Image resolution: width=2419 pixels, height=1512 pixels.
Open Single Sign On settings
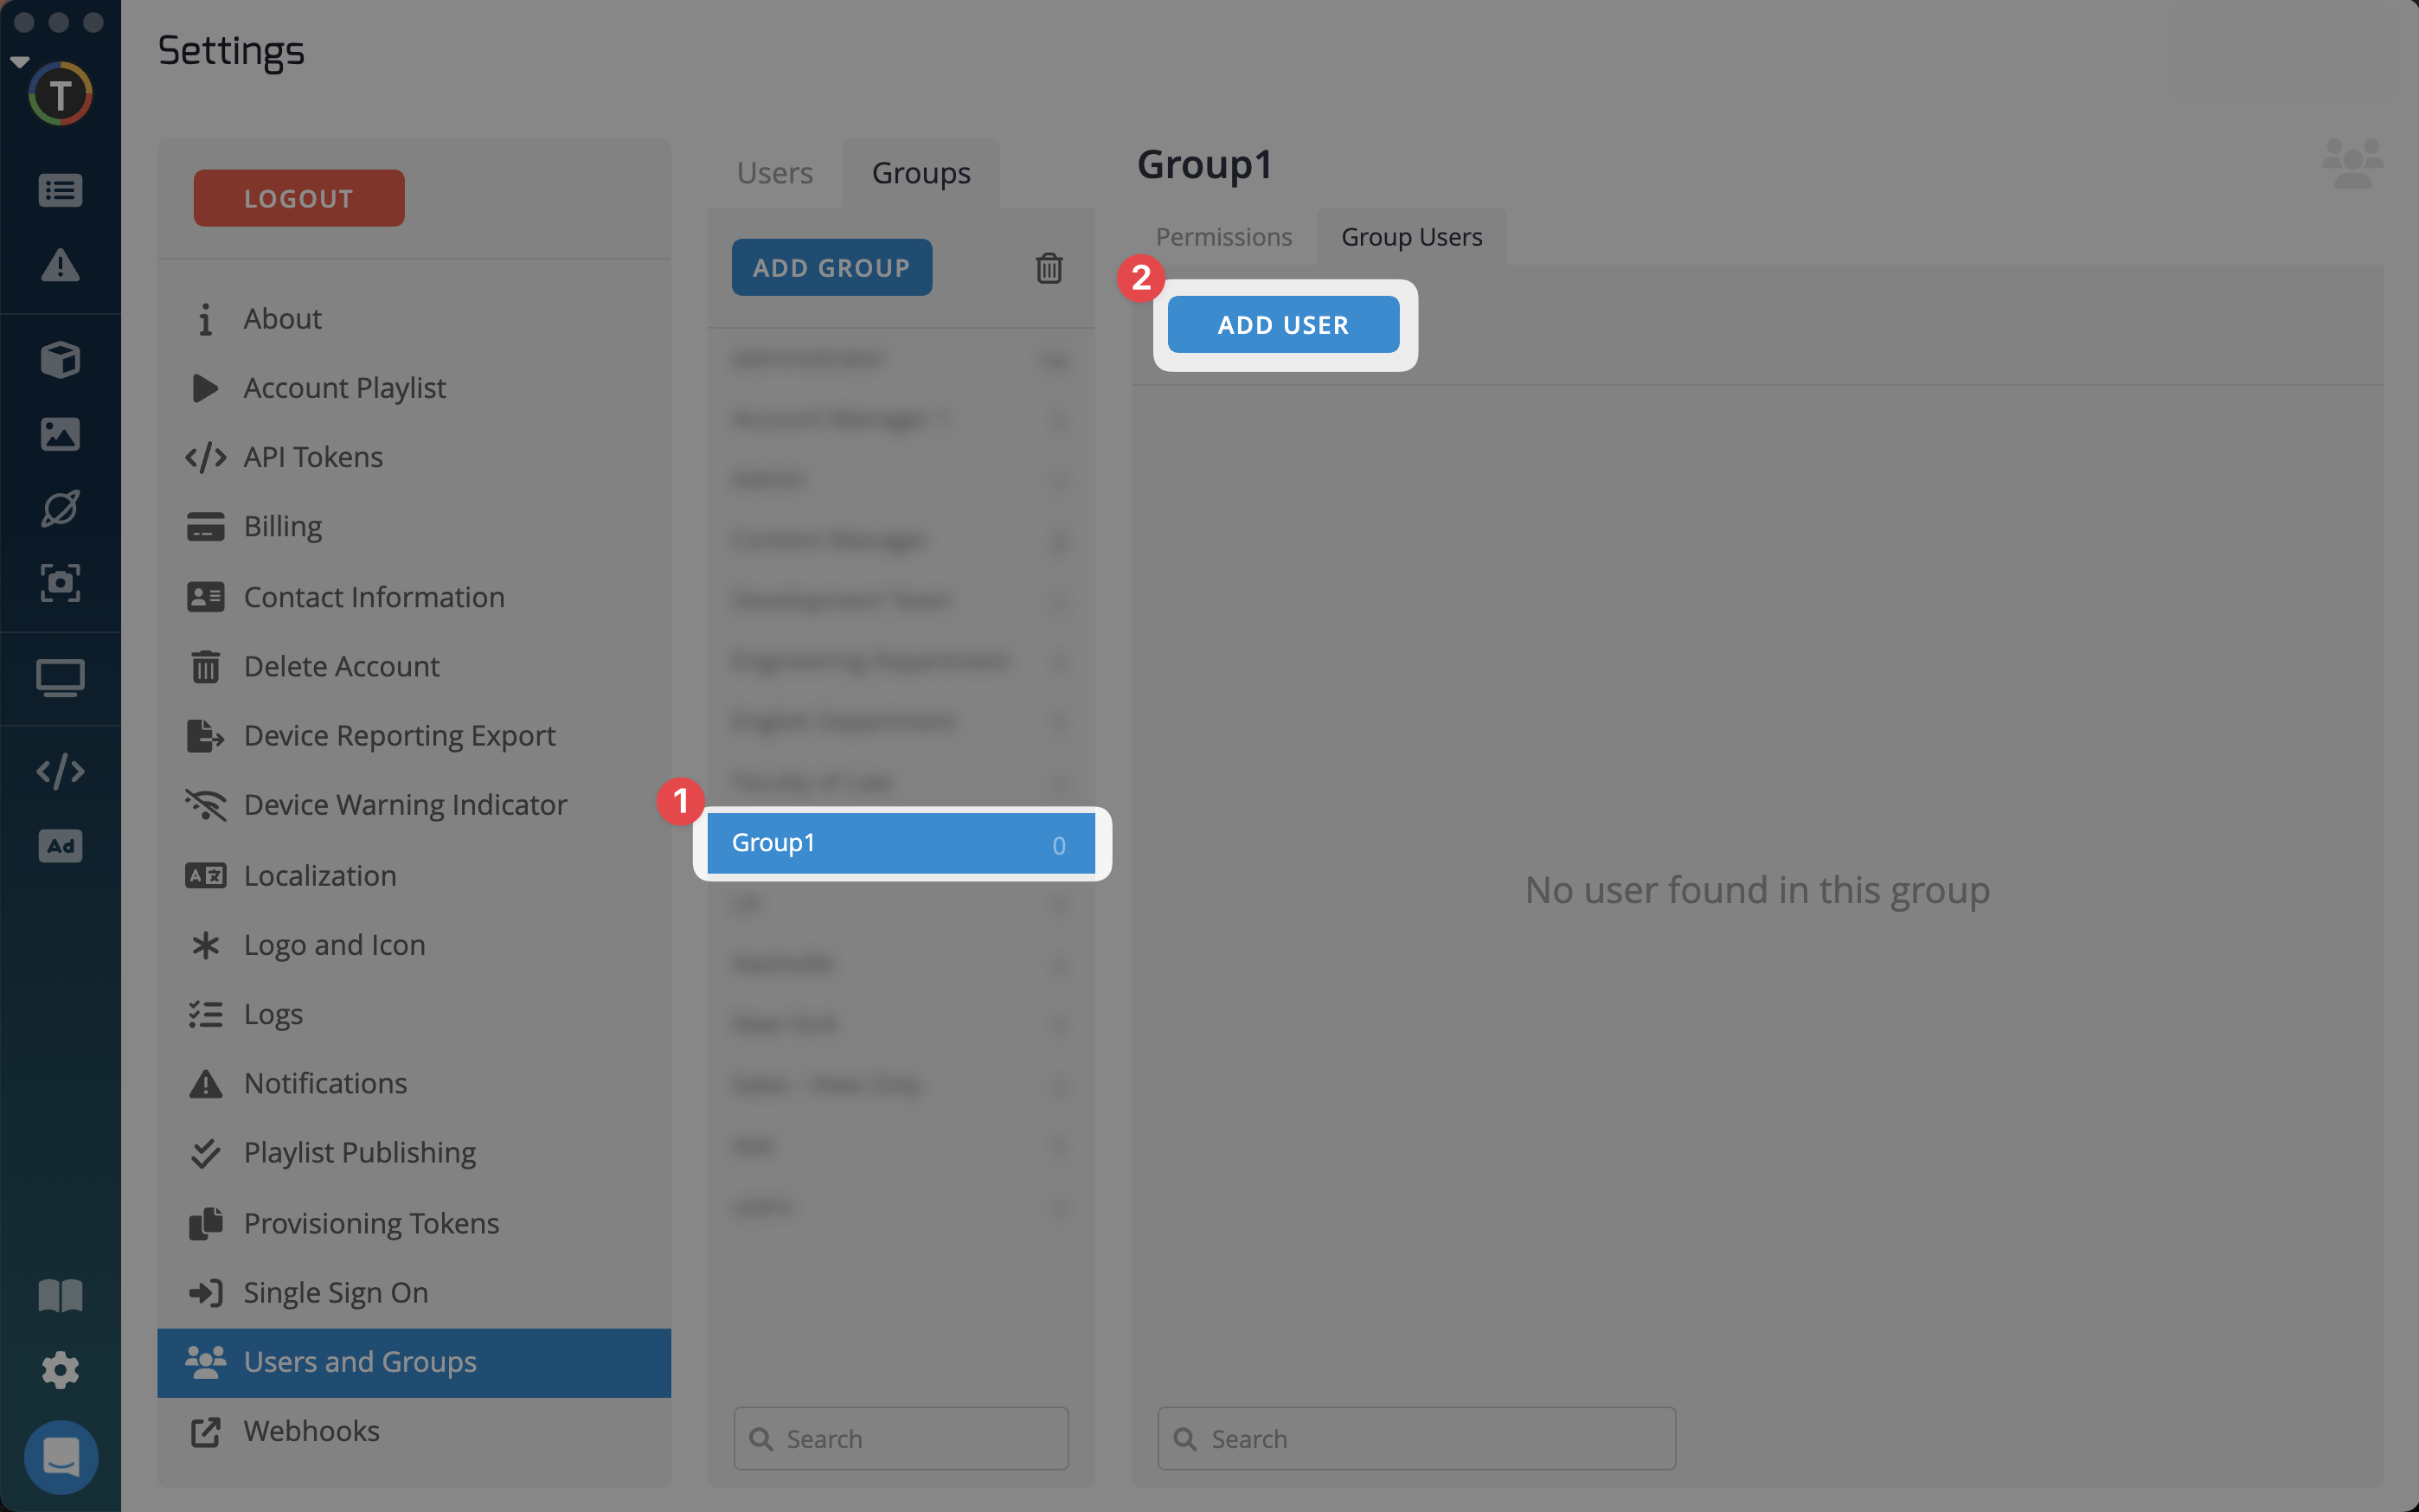(335, 1292)
